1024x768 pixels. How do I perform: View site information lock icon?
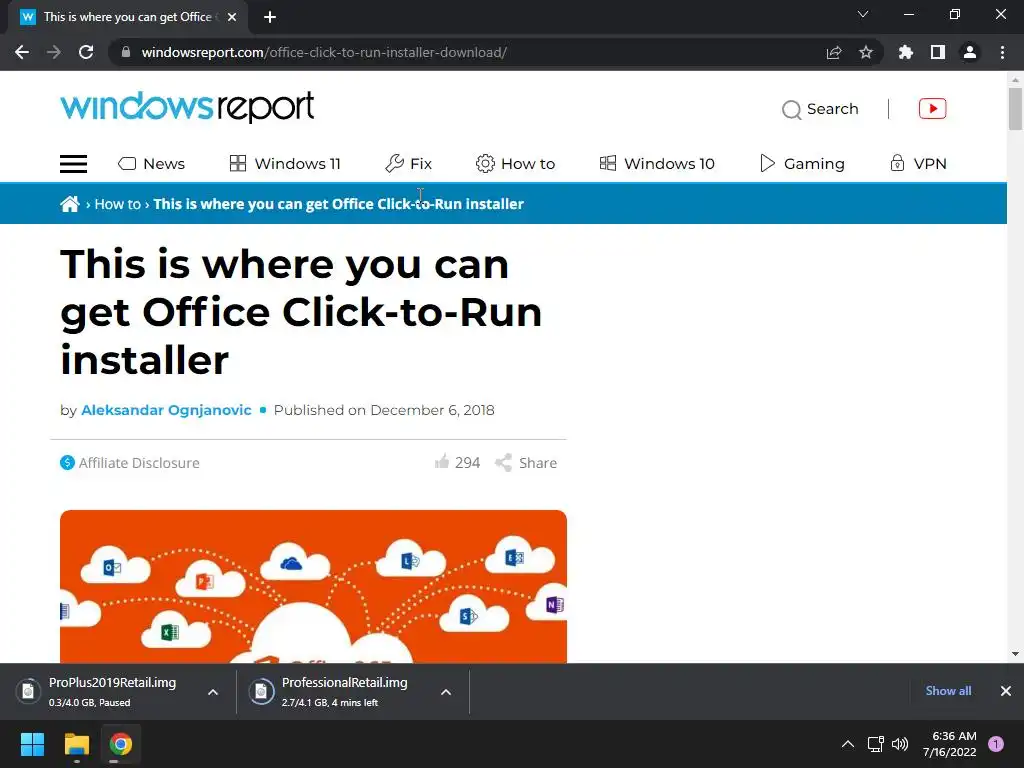pos(126,52)
